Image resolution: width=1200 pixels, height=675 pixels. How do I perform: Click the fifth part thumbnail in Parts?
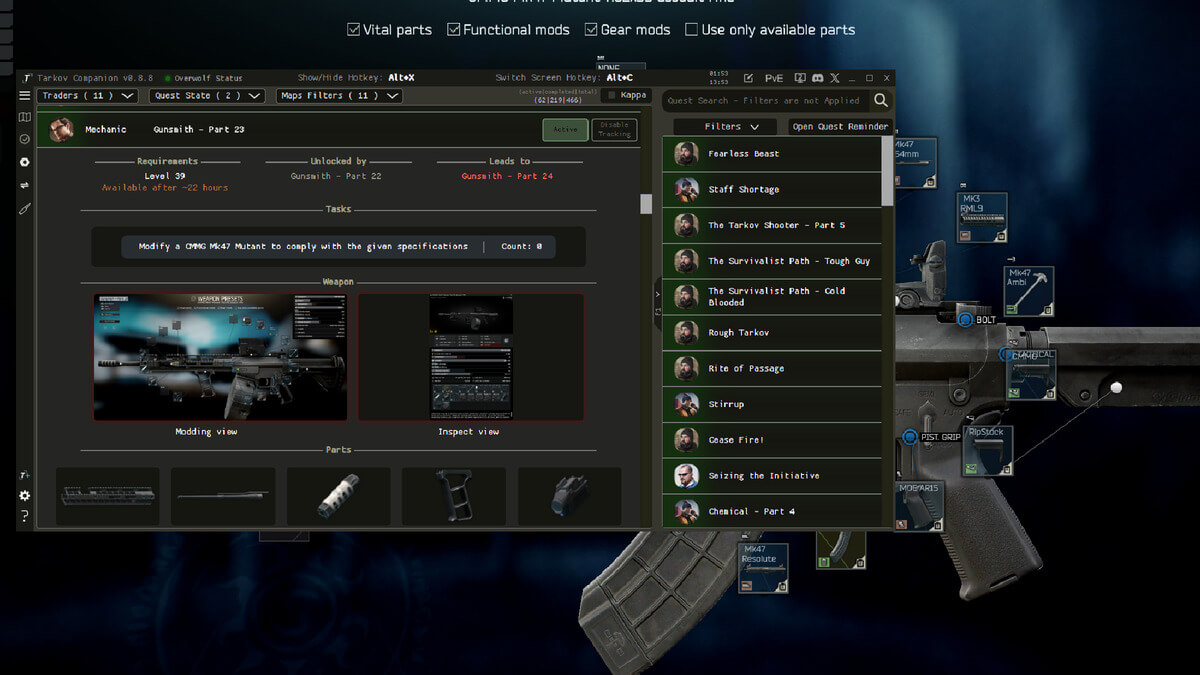(569, 496)
